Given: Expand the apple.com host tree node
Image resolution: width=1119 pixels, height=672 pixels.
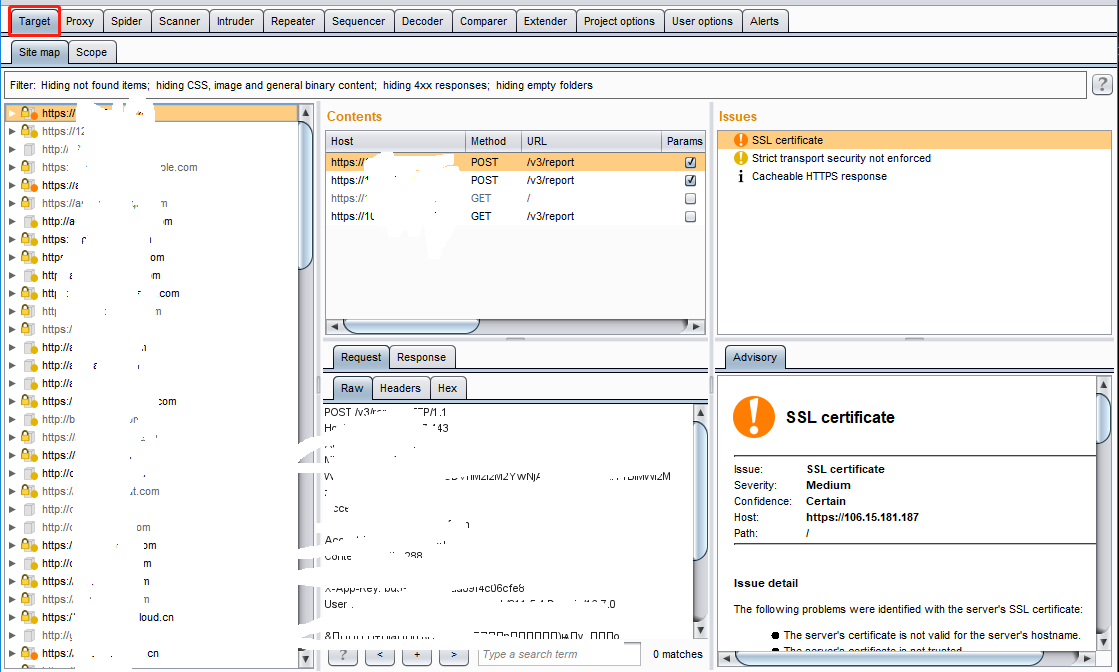Looking at the screenshot, I should click(12, 167).
